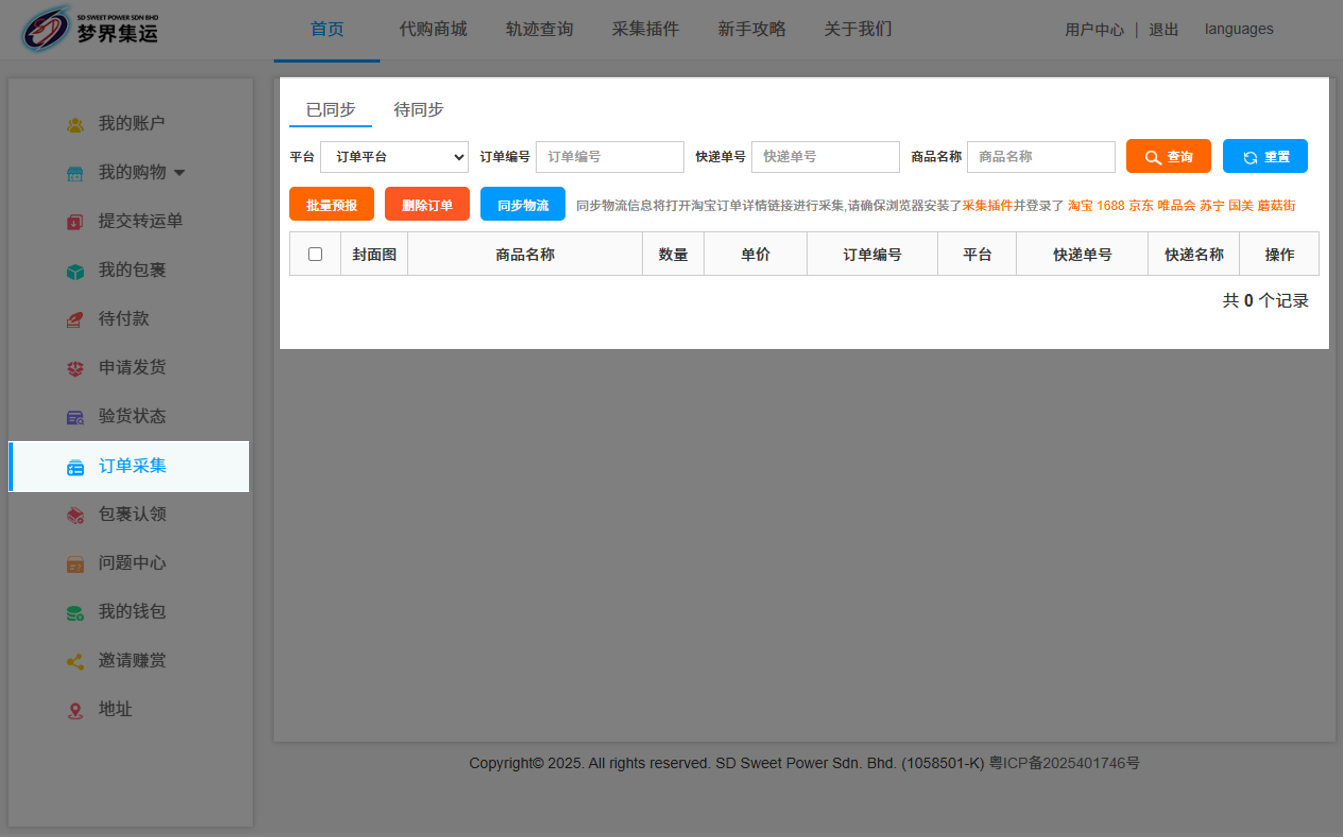Click the My Wallet coins icon

(75, 612)
